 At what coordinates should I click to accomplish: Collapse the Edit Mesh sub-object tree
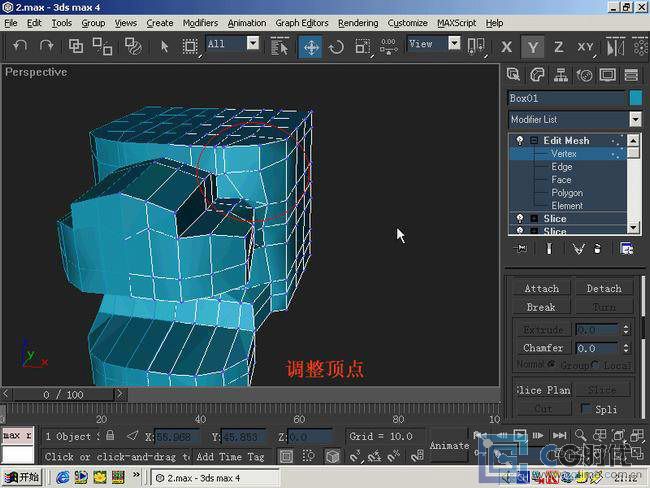click(534, 141)
